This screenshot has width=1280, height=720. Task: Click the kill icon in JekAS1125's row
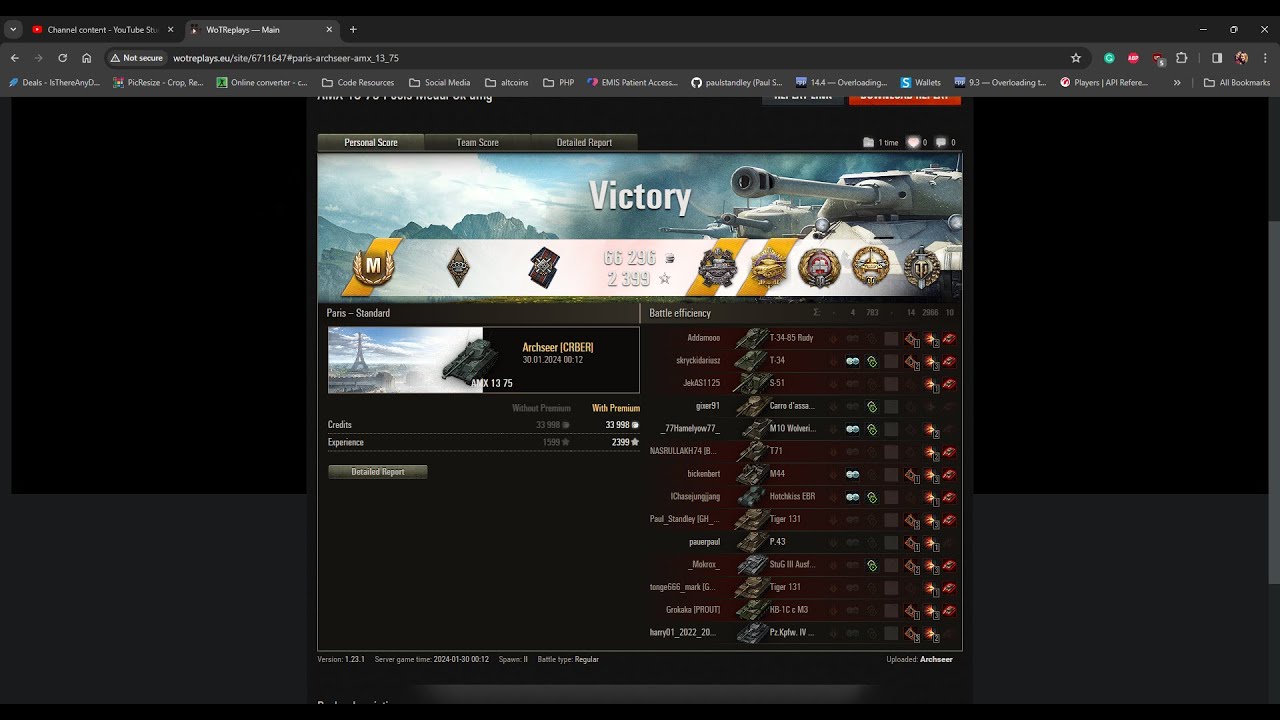(x=949, y=384)
